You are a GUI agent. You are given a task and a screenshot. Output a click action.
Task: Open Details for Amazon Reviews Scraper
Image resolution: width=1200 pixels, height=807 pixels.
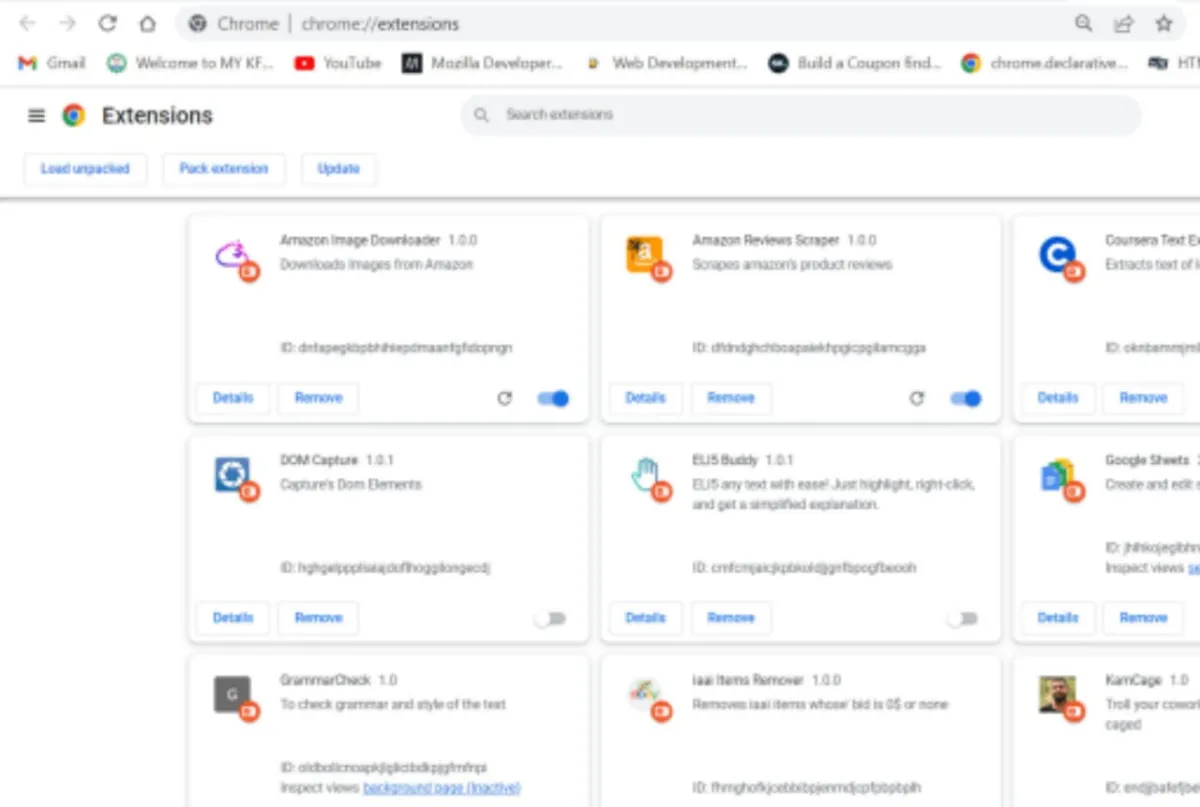click(645, 398)
